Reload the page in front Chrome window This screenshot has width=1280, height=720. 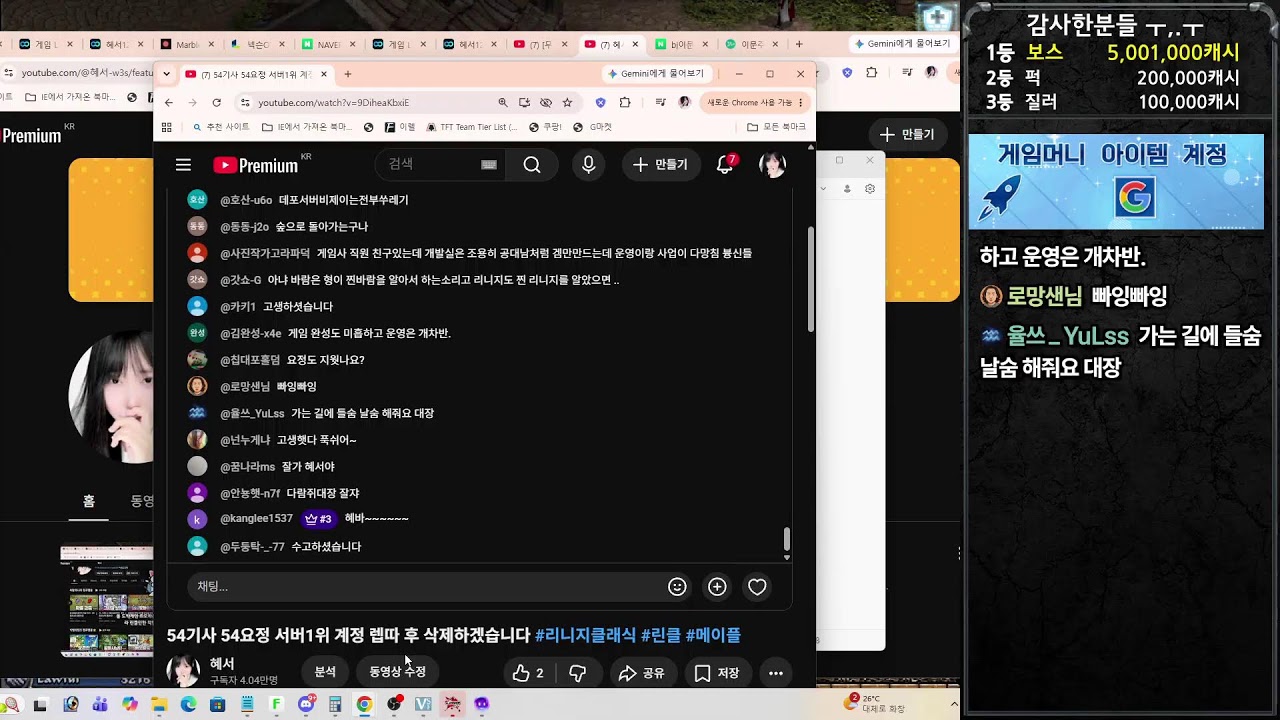[x=216, y=102]
